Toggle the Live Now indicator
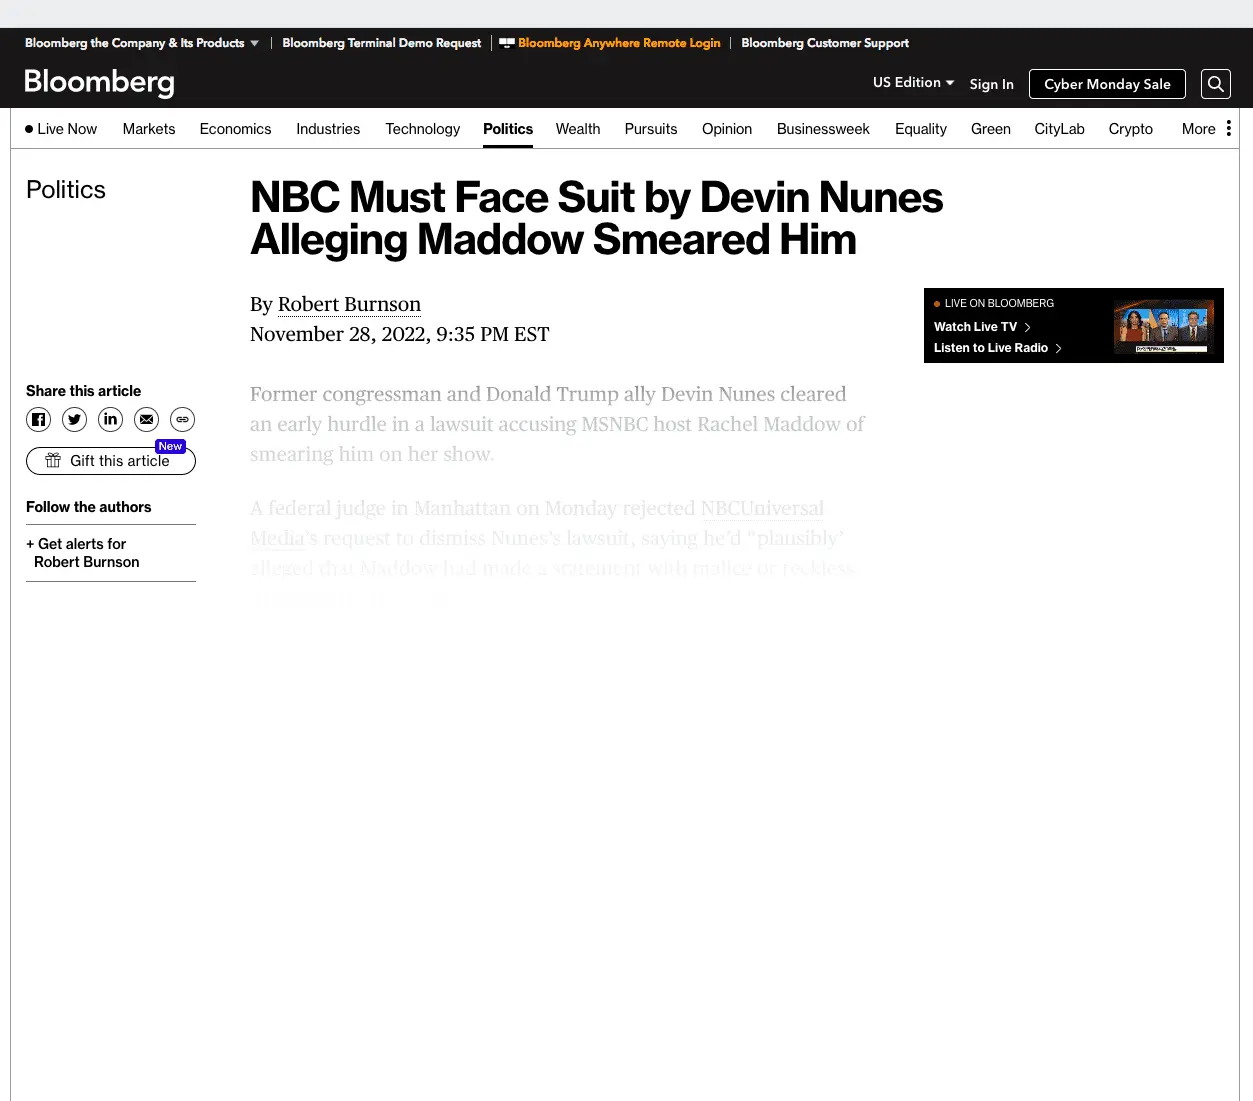The width and height of the screenshot is (1253, 1101). [60, 129]
